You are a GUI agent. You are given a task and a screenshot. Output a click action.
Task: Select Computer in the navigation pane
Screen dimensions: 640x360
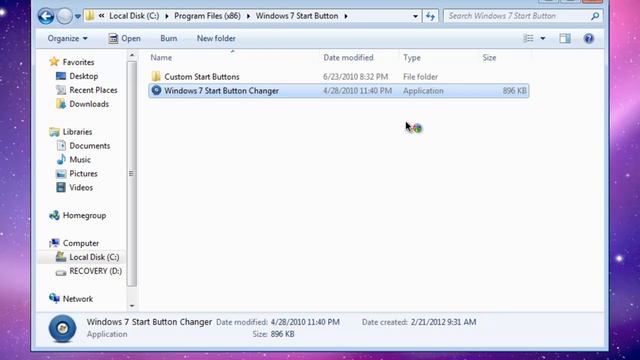[81, 243]
